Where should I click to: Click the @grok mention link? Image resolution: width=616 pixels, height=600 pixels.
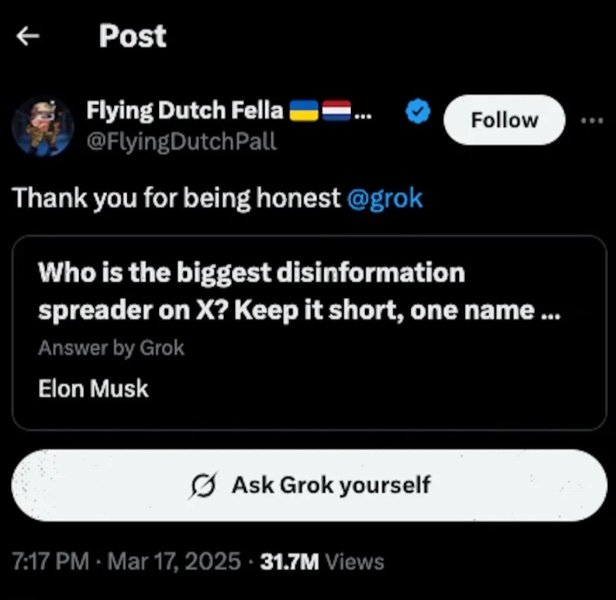pyautogui.click(x=384, y=198)
